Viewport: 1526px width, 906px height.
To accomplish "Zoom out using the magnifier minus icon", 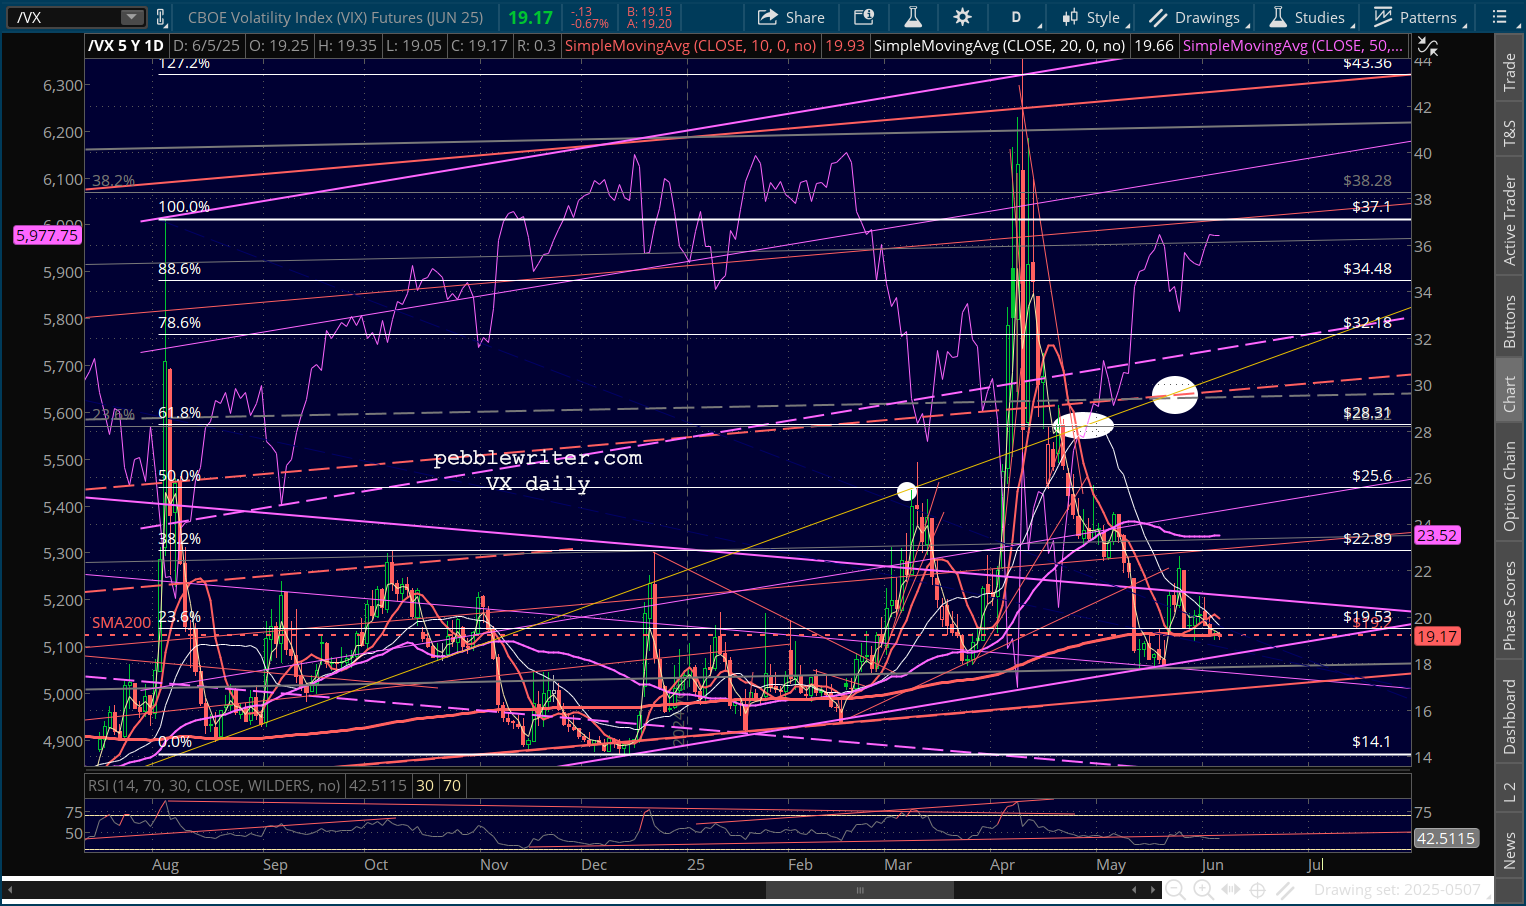I will 1176,890.
